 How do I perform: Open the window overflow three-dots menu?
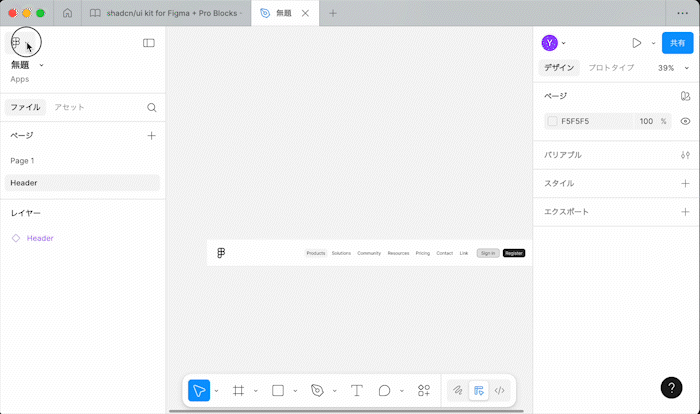(x=683, y=13)
